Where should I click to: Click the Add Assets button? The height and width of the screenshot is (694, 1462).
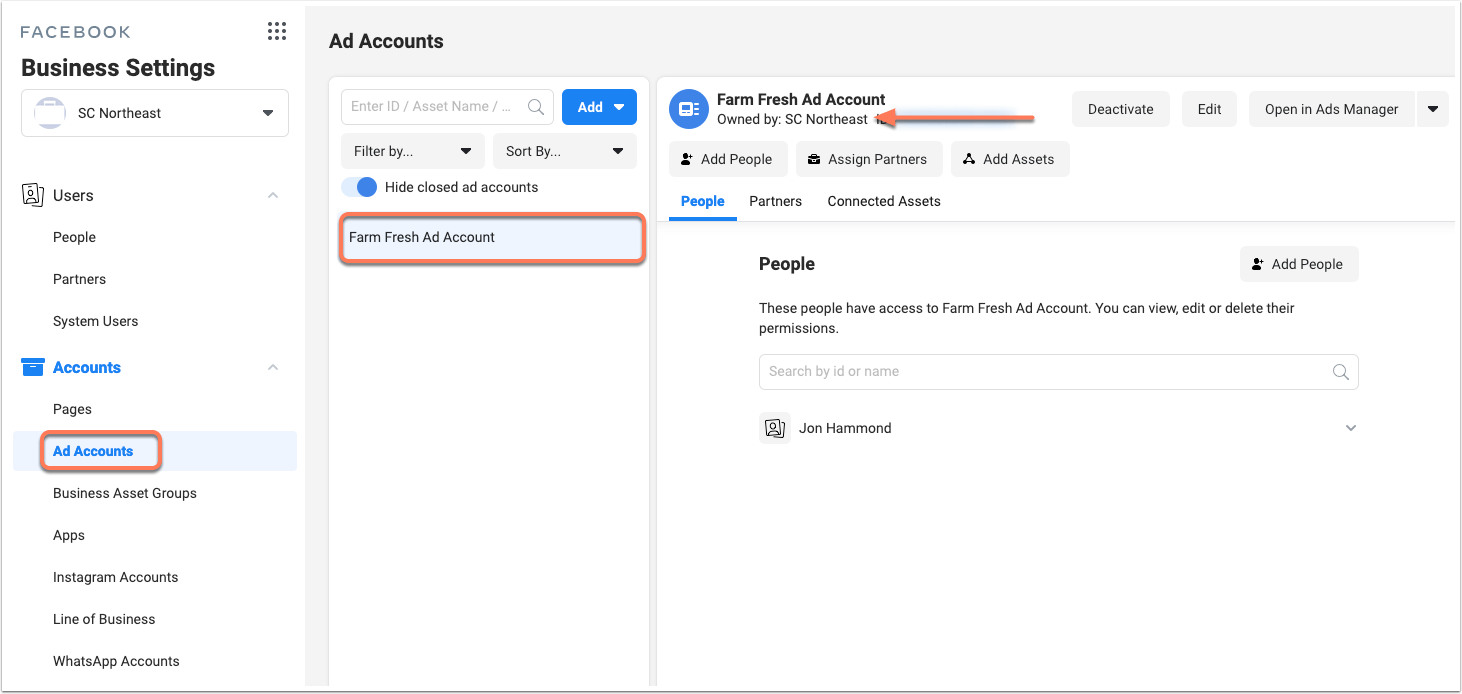tap(1010, 159)
